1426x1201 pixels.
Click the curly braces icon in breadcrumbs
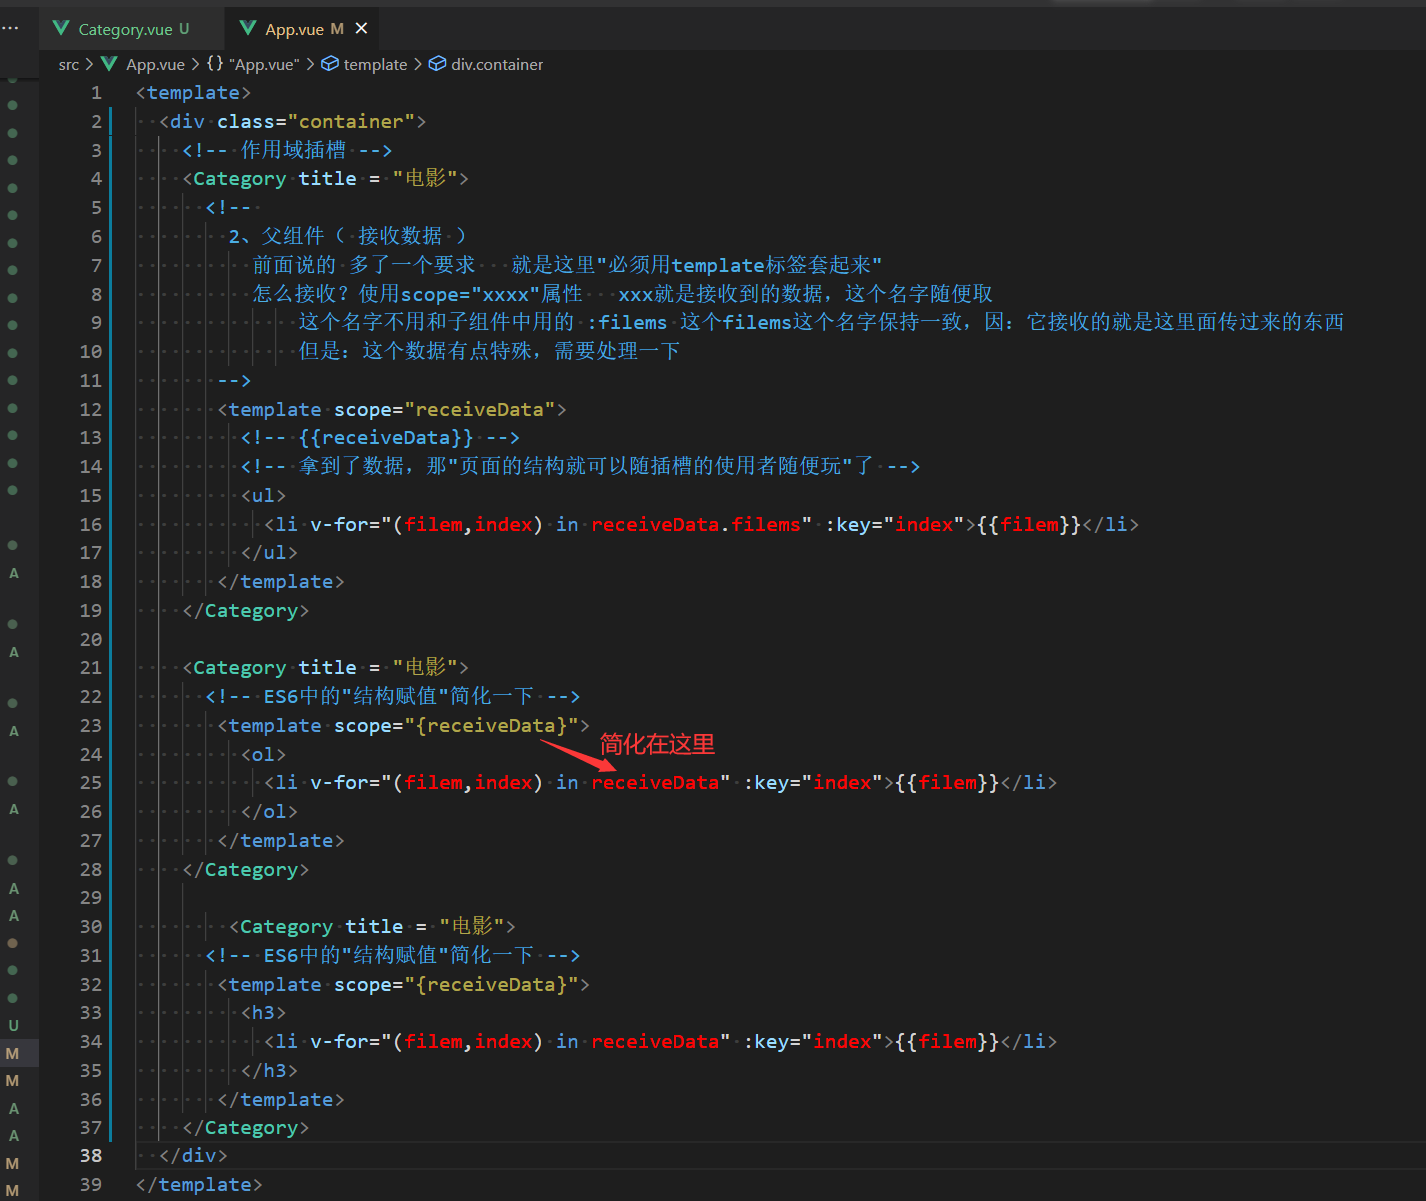pyautogui.click(x=215, y=64)
